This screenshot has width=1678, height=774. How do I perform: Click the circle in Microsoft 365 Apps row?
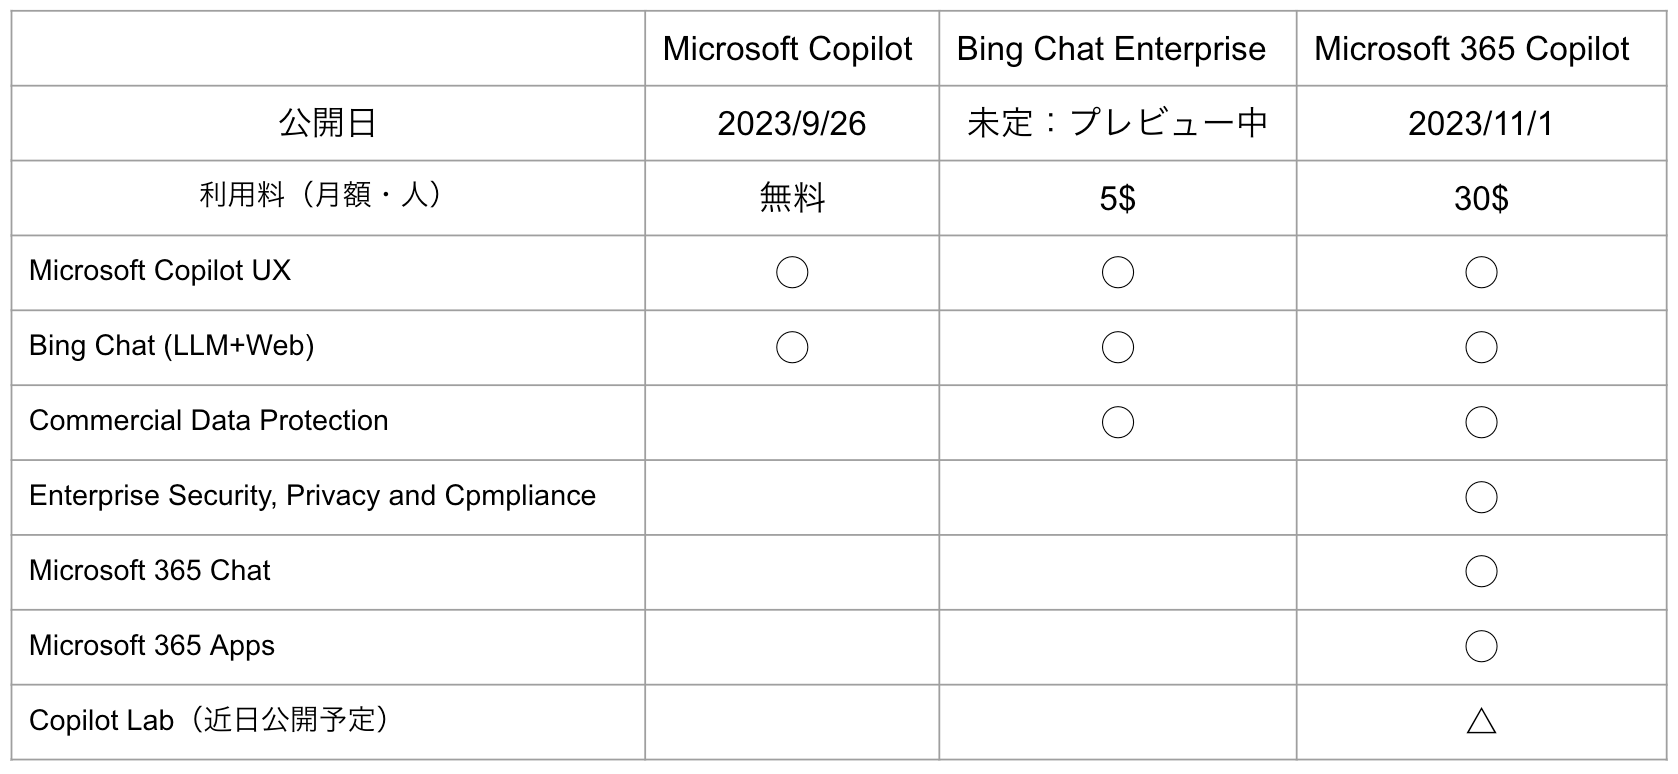coord(1480,646)
